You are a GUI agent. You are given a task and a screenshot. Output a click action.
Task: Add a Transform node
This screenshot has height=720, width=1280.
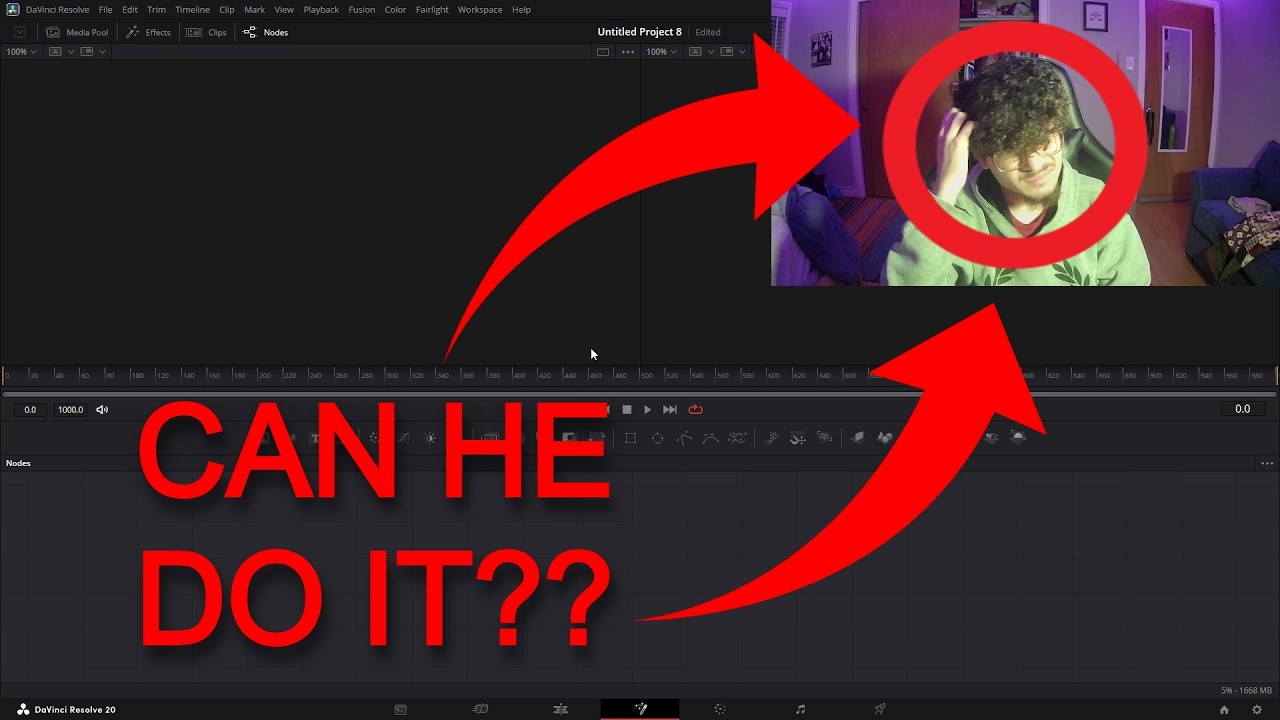[x=597, y=438]
